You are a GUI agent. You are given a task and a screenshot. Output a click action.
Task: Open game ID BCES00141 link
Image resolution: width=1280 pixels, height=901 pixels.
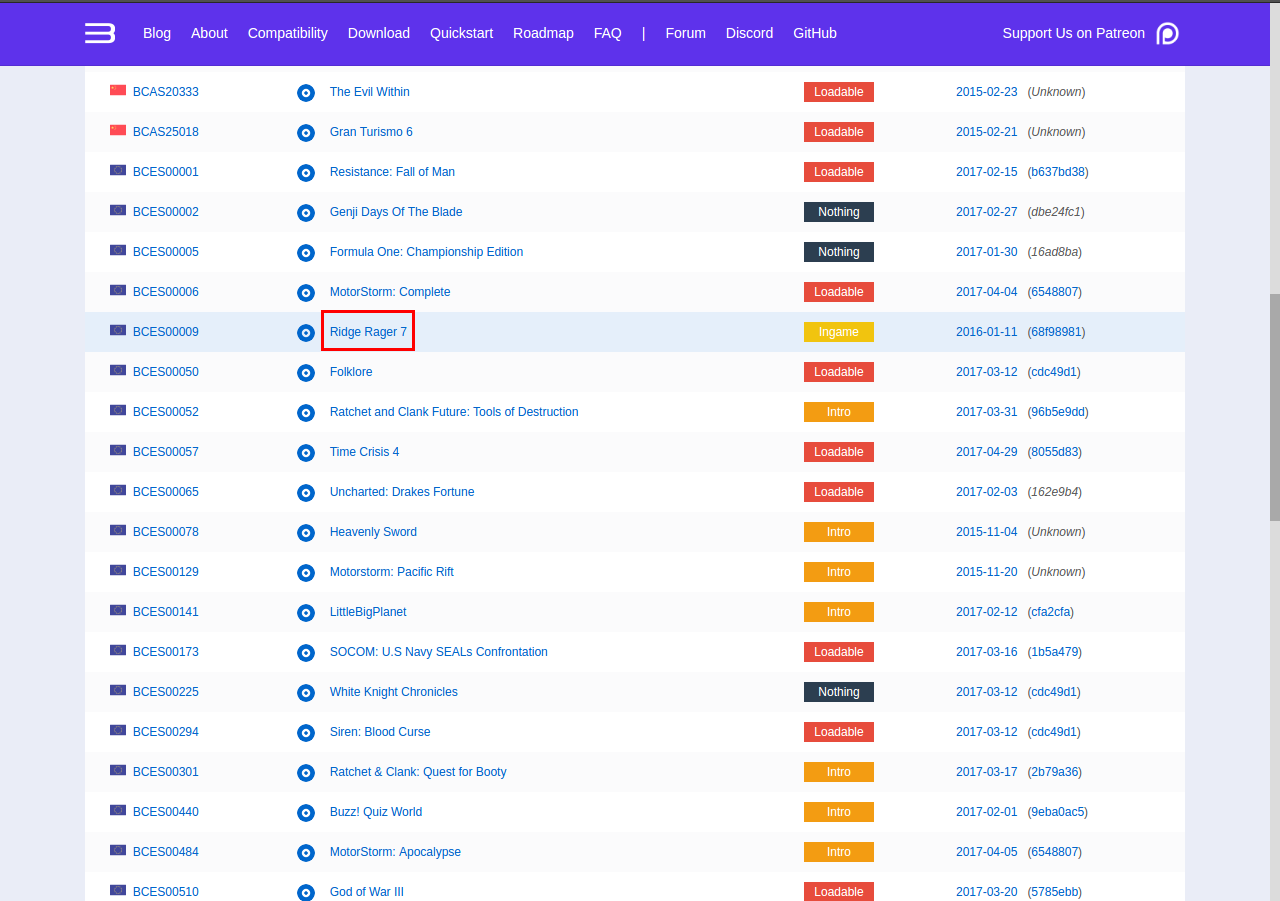coord(166,612)
